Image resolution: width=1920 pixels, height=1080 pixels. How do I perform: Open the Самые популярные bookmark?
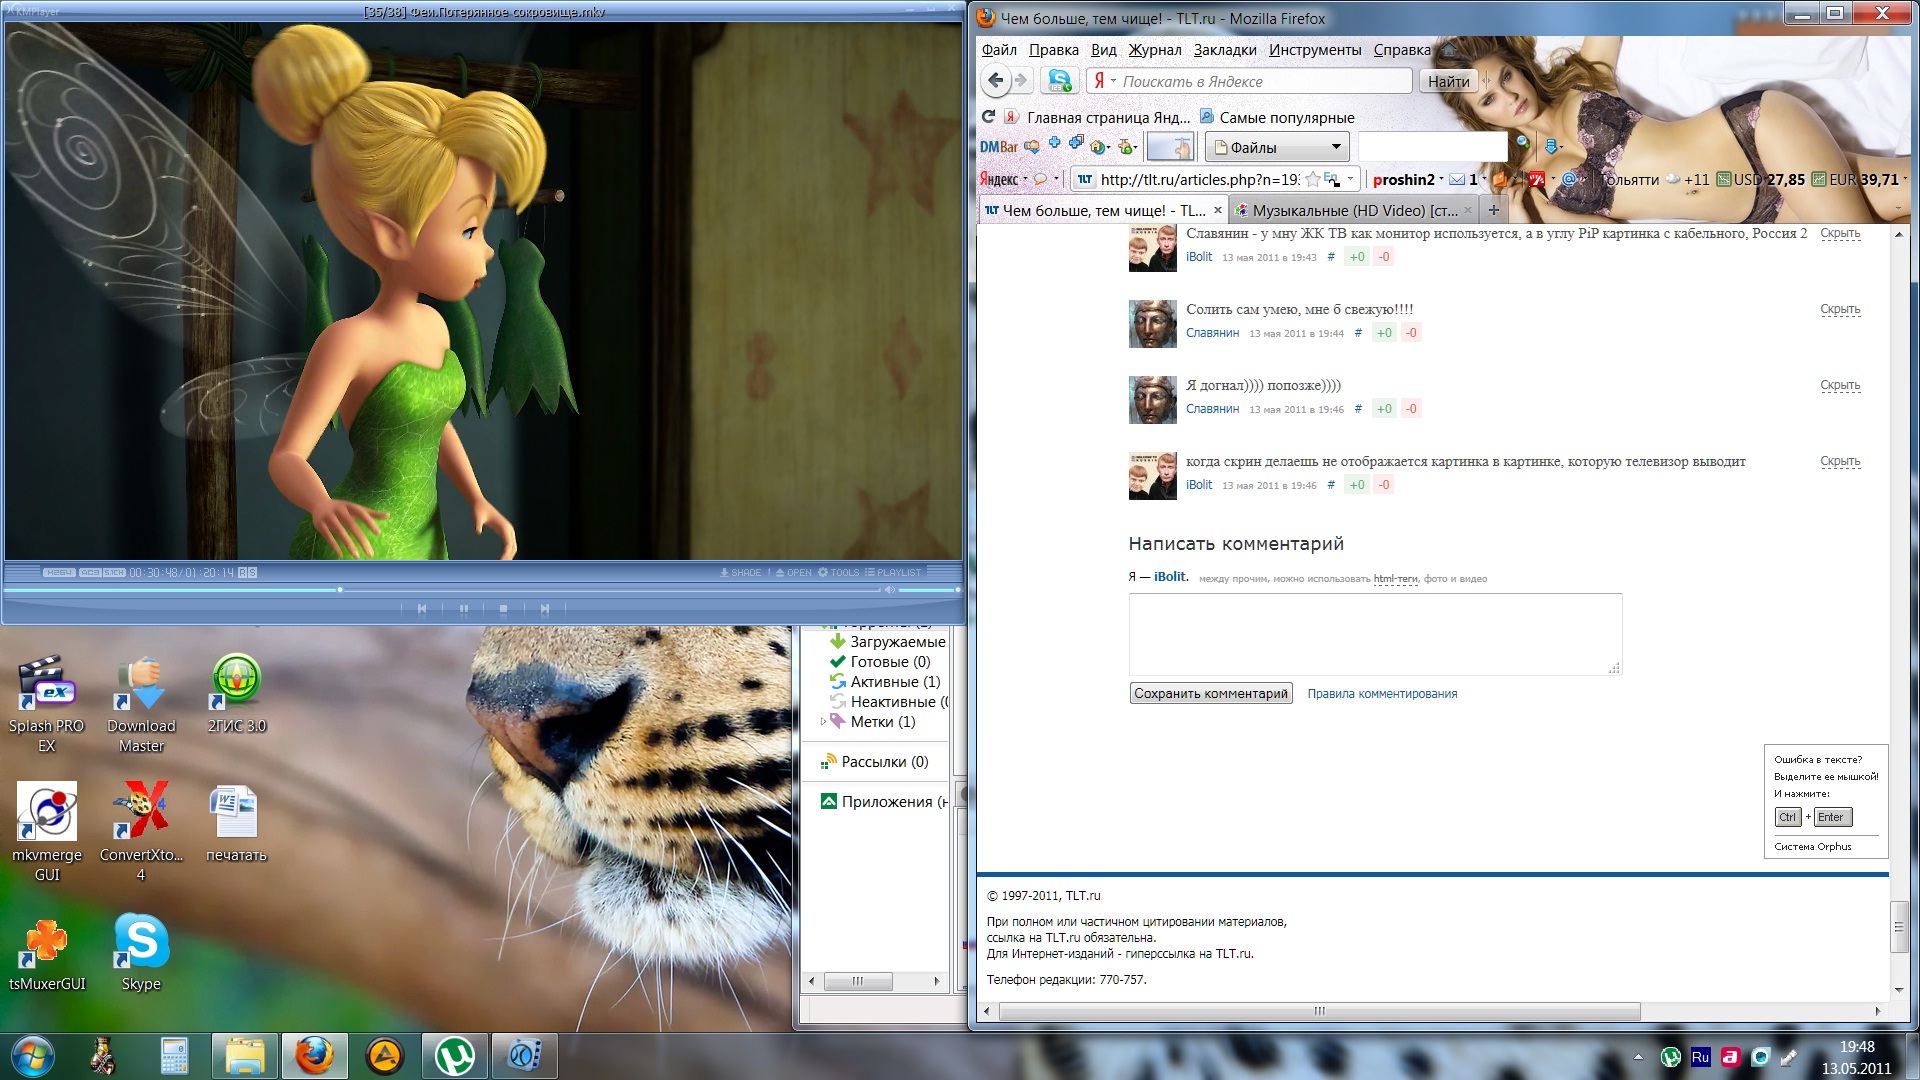1276,117
